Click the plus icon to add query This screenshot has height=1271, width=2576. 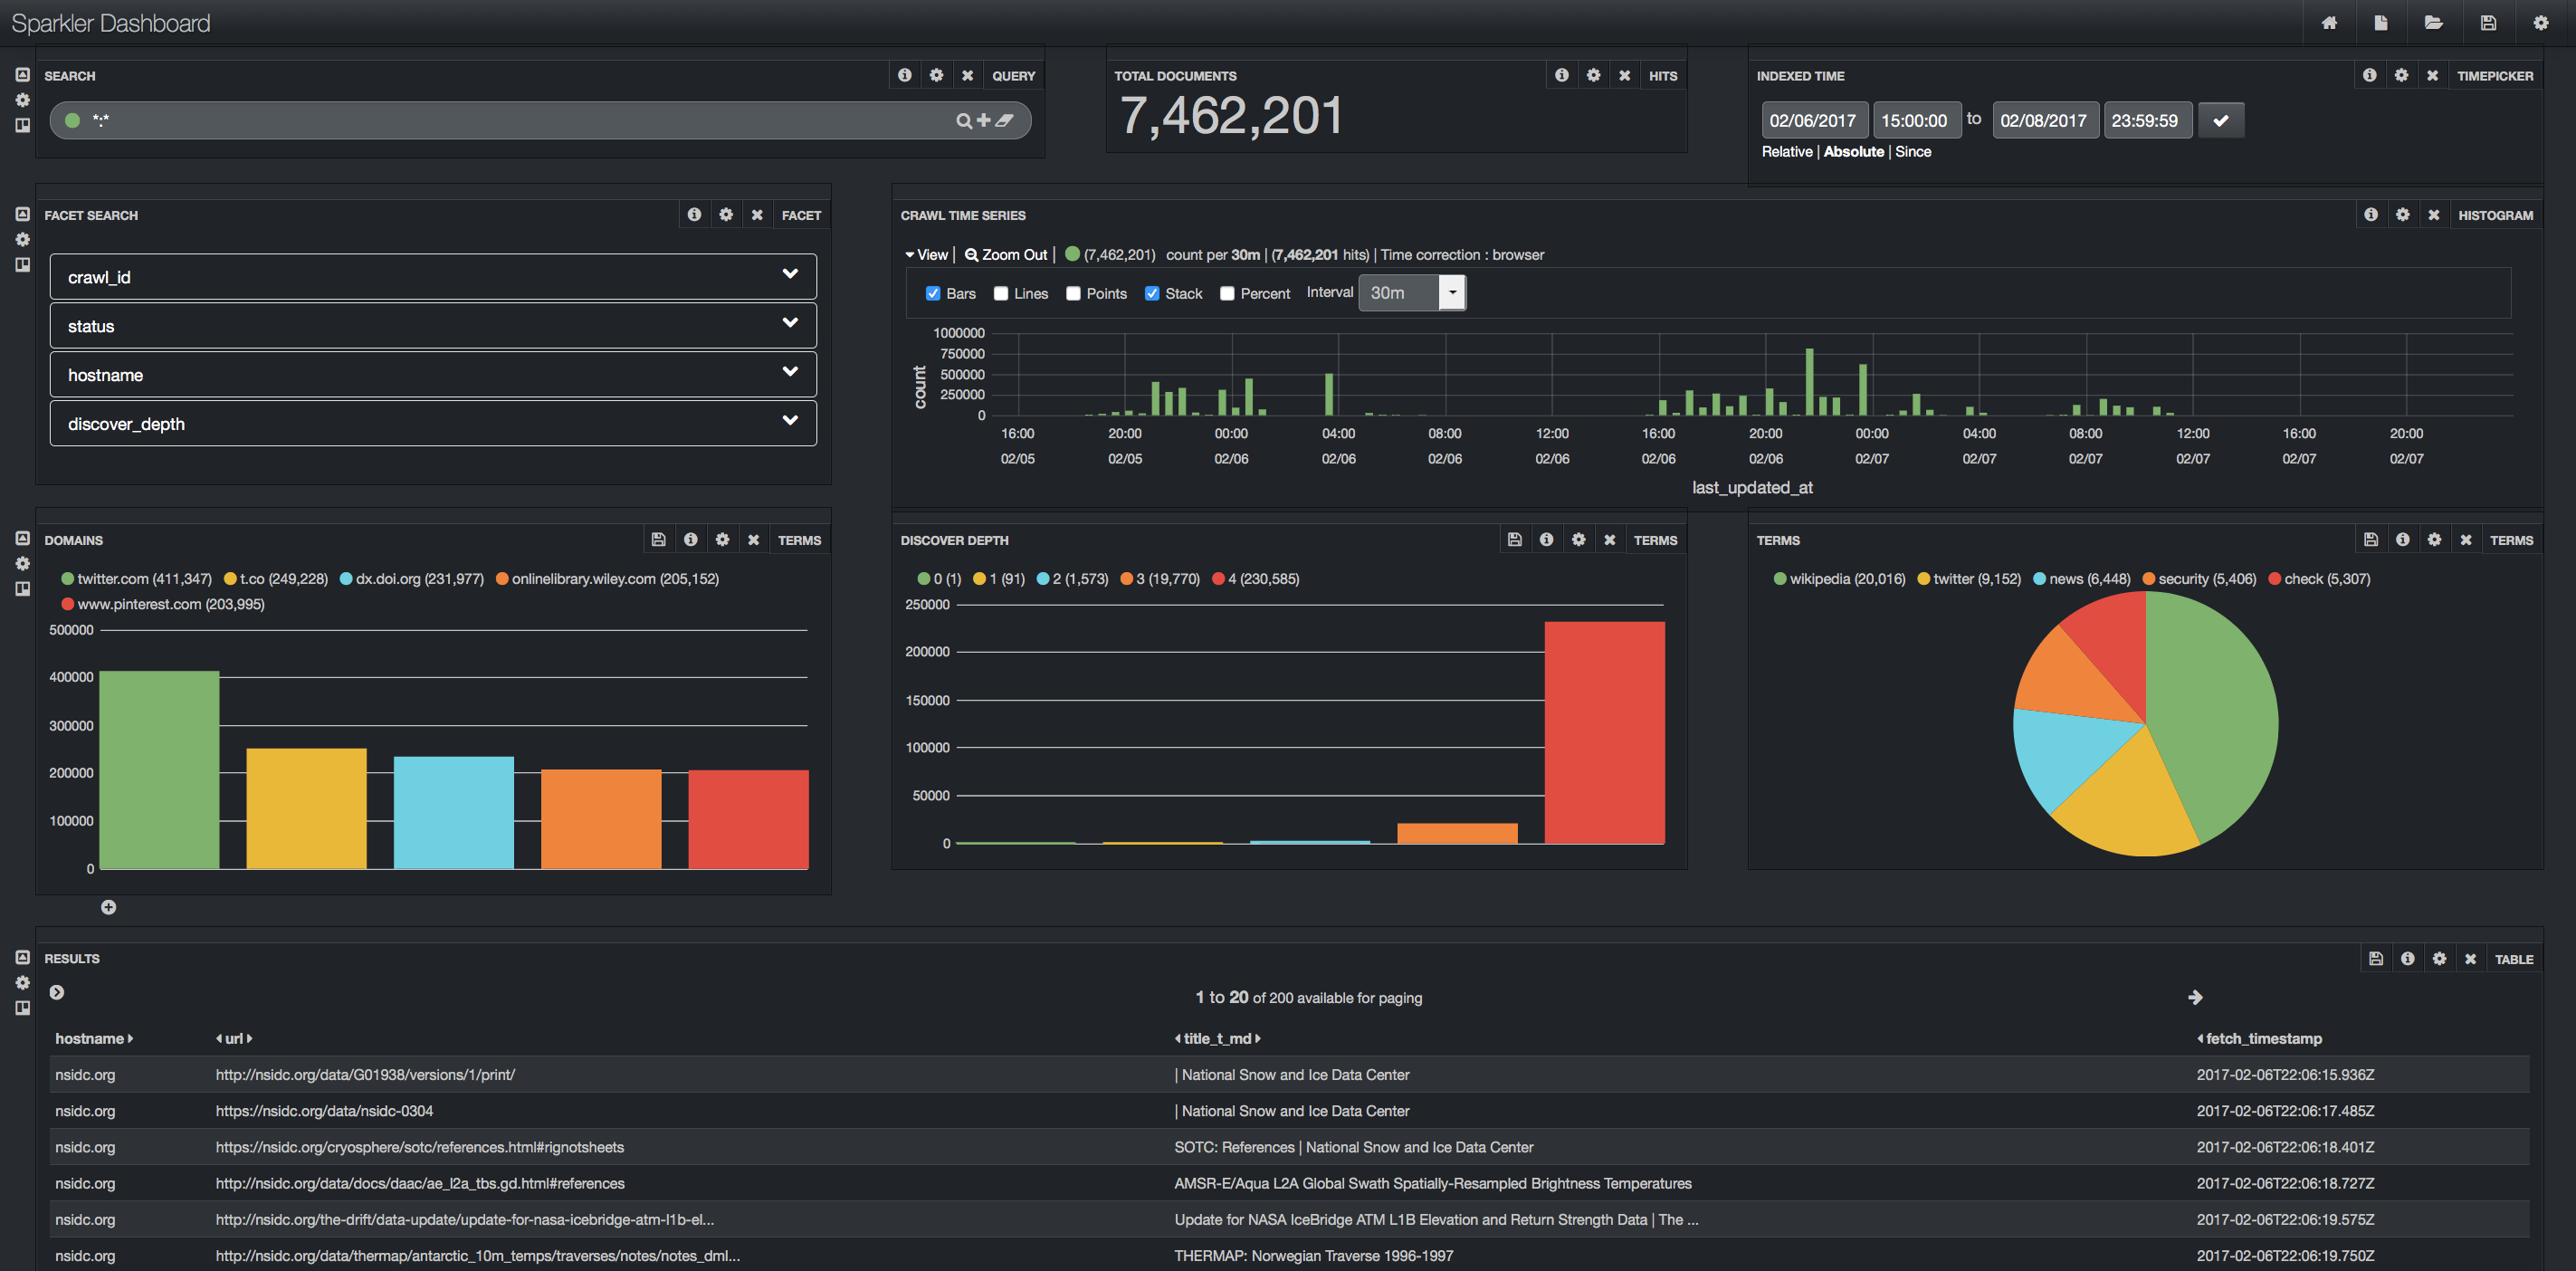pyautogui.click(x=984, y=120)
